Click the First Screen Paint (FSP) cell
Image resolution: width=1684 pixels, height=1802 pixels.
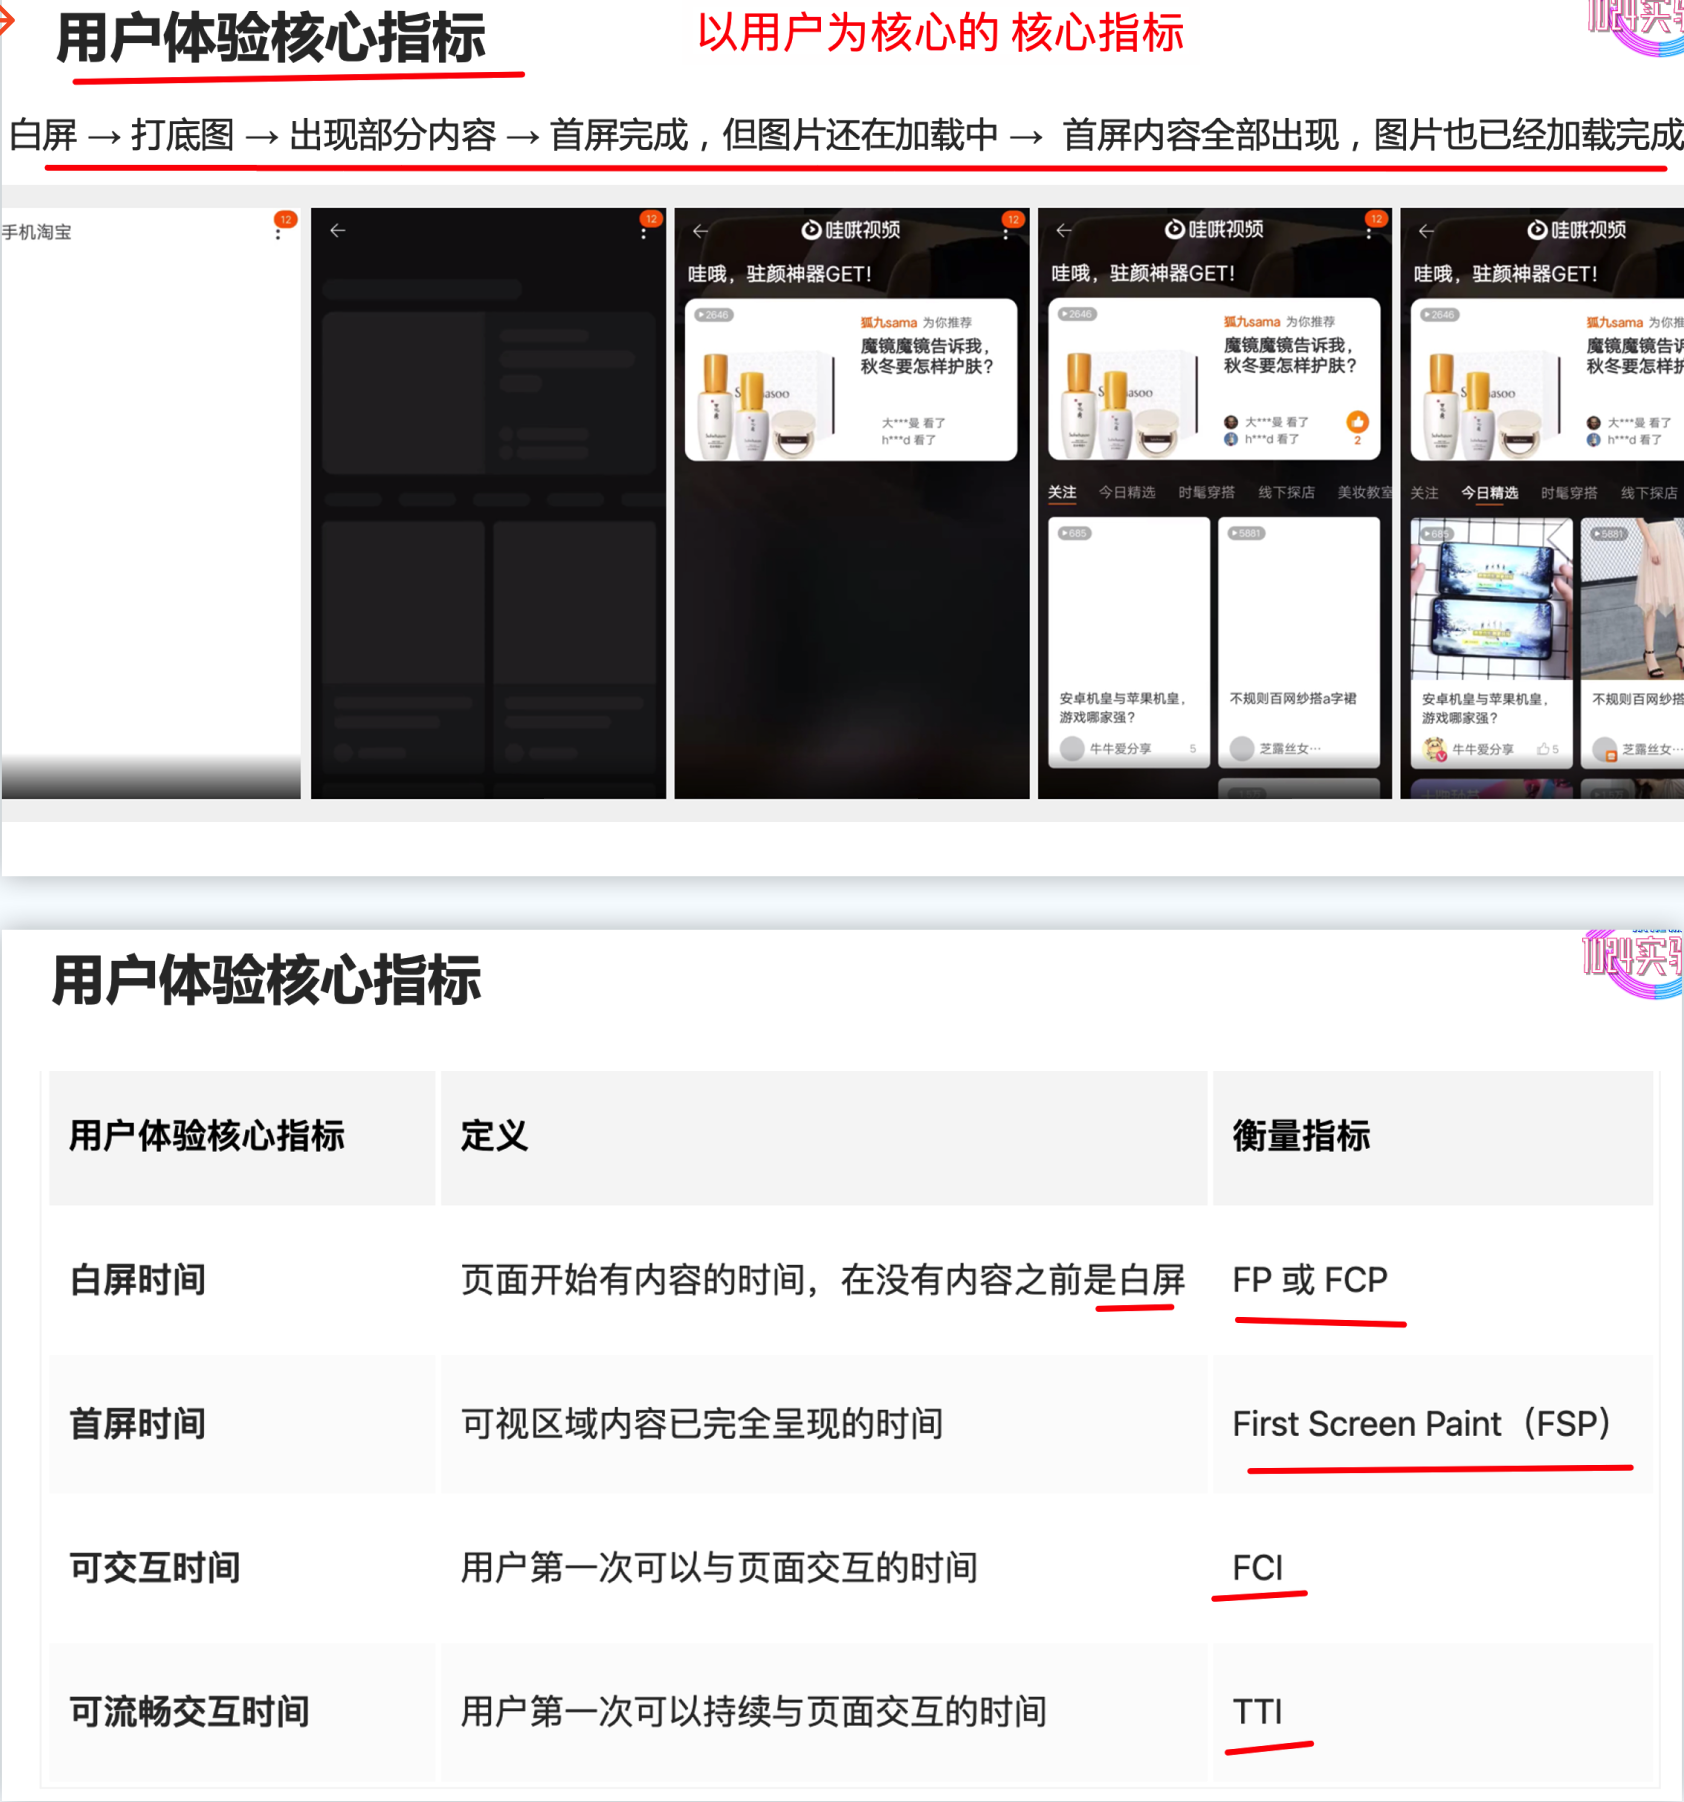(1421, 1424)
